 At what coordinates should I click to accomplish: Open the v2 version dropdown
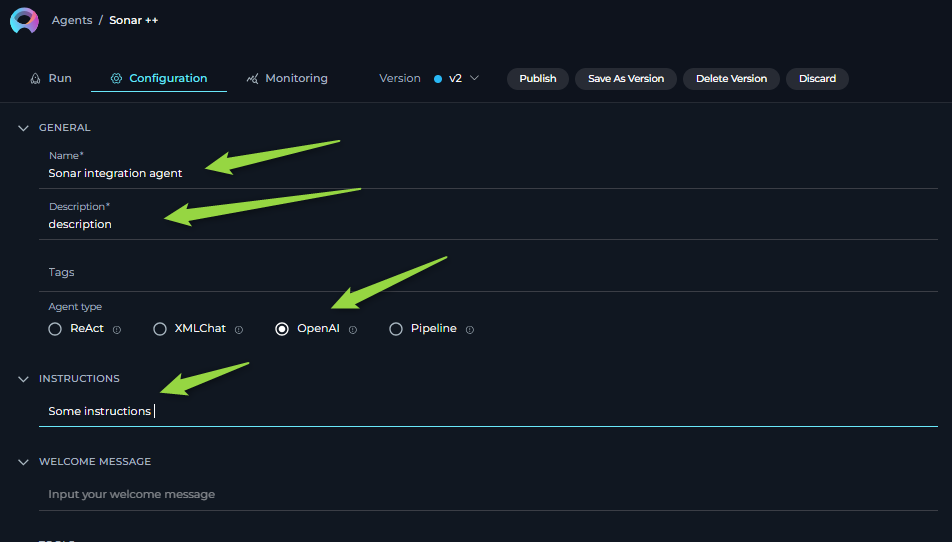pos(457,78)
